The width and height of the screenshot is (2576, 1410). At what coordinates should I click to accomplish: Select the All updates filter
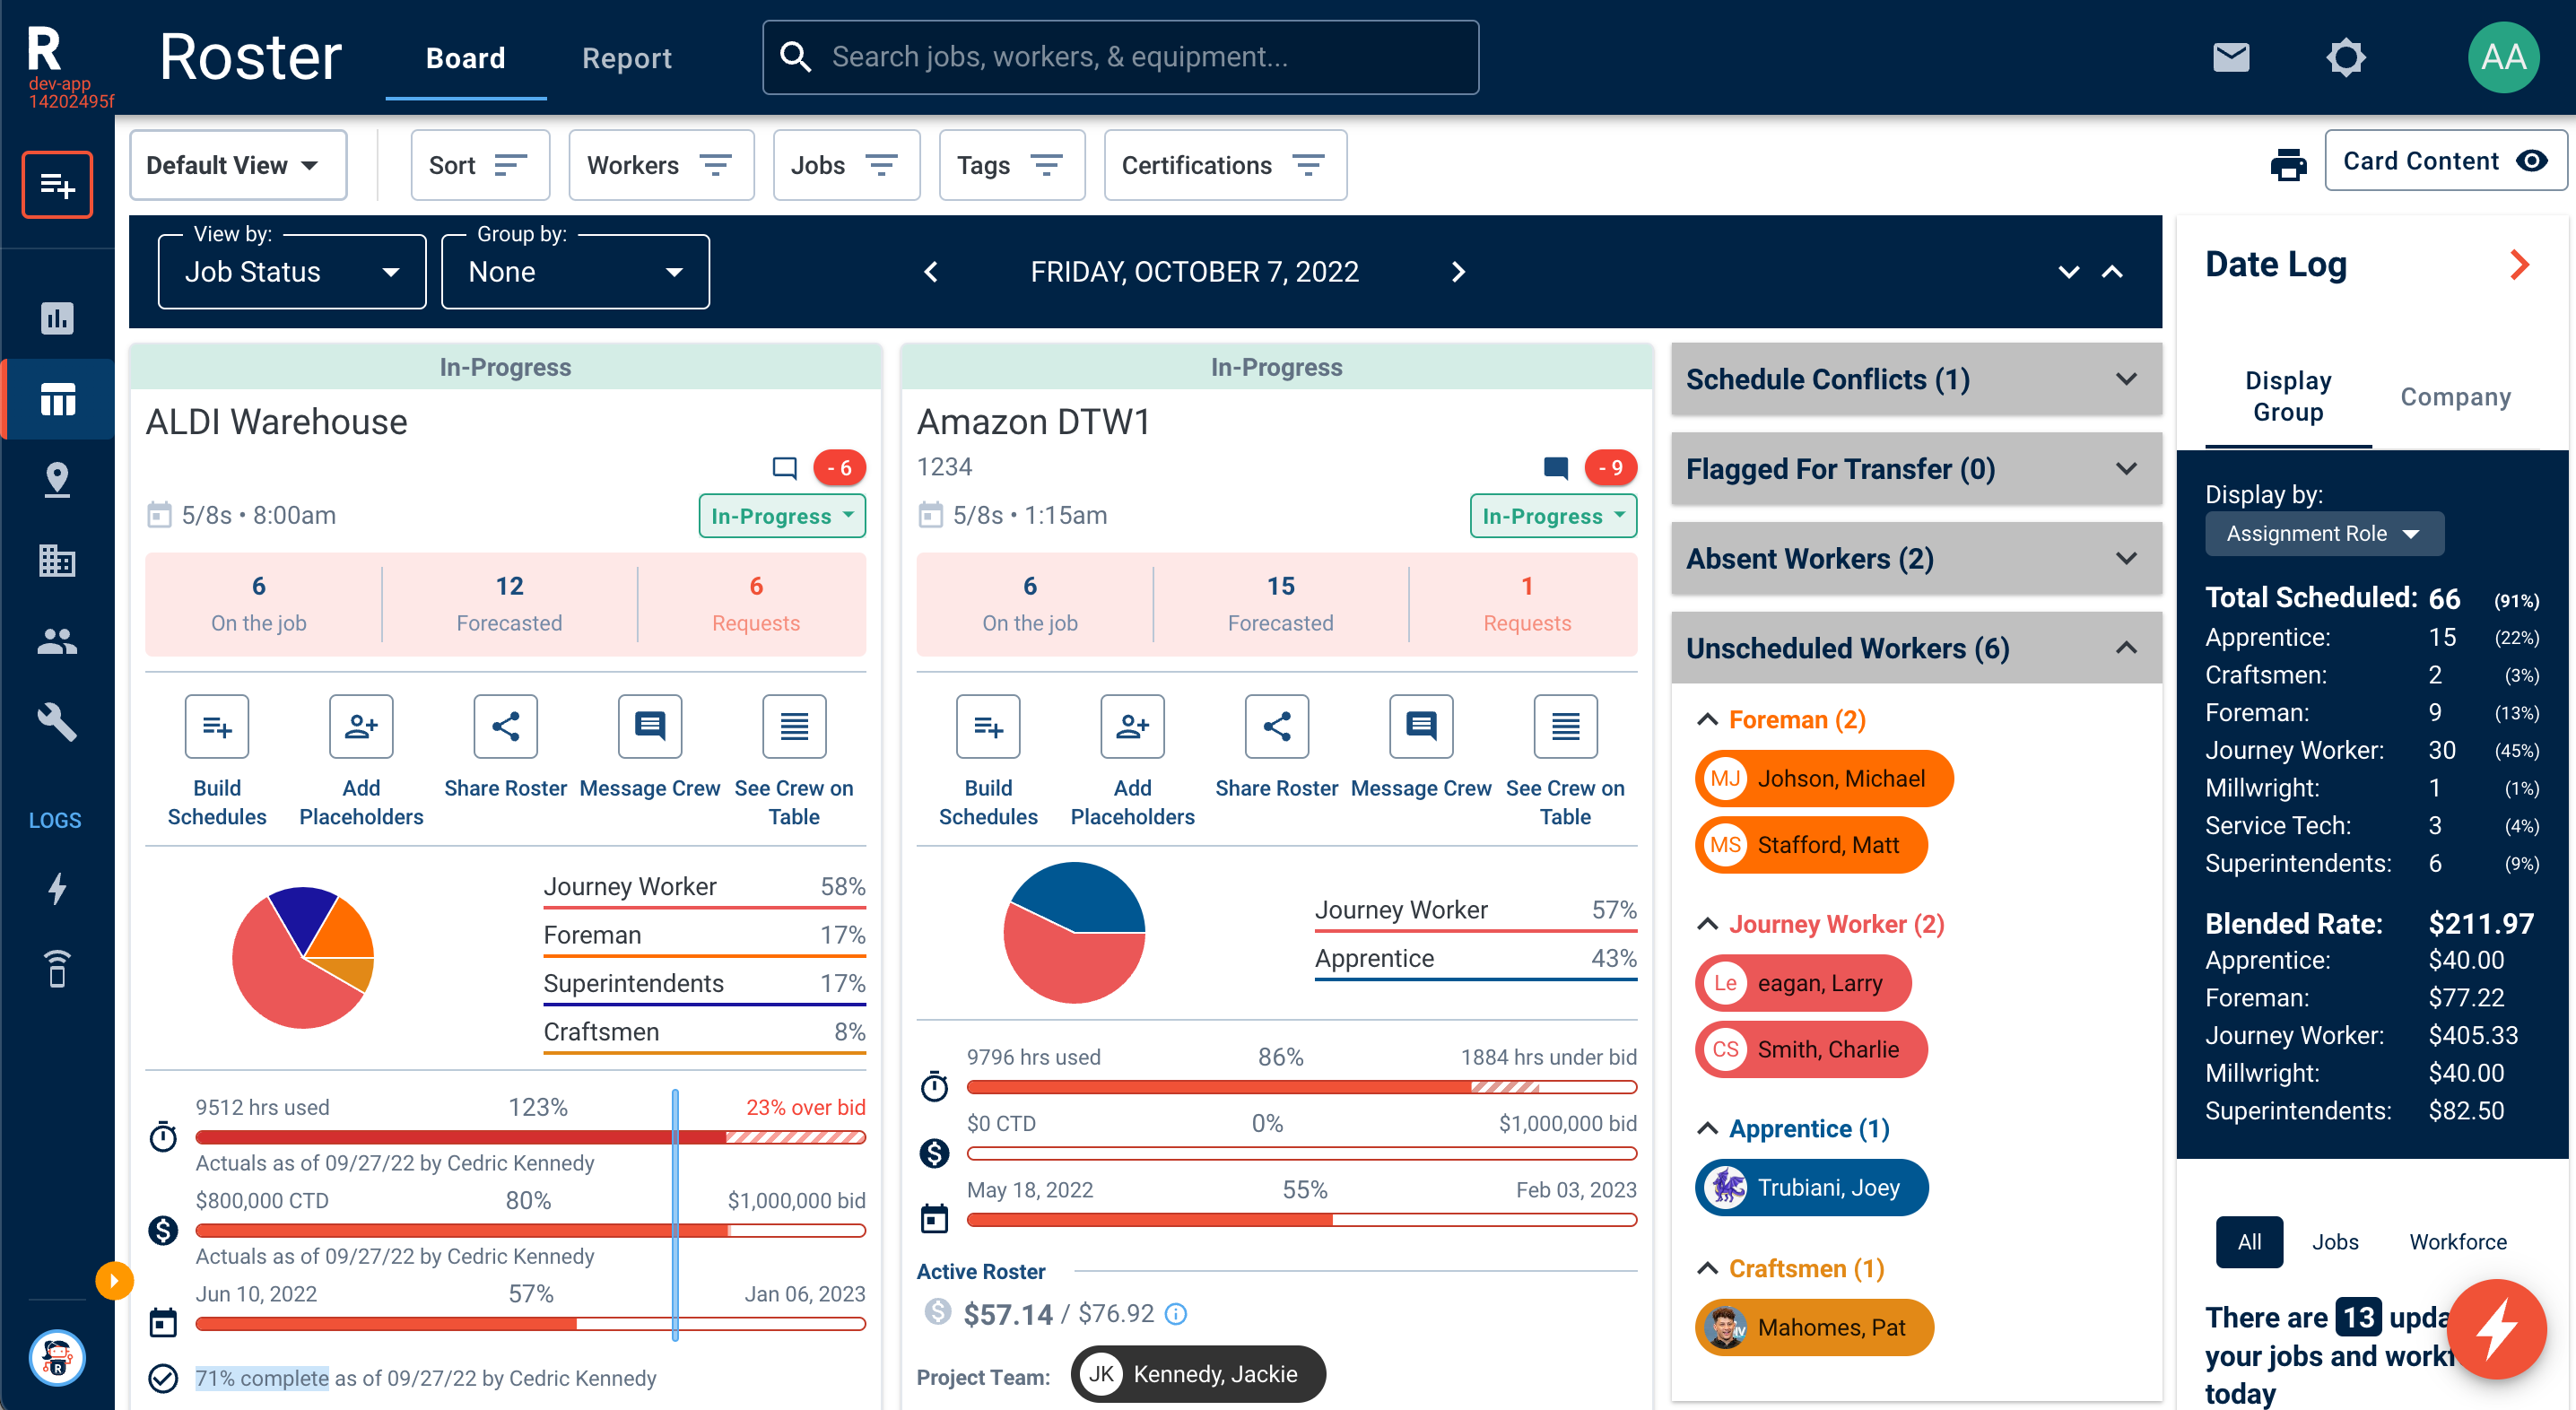2249,1241
